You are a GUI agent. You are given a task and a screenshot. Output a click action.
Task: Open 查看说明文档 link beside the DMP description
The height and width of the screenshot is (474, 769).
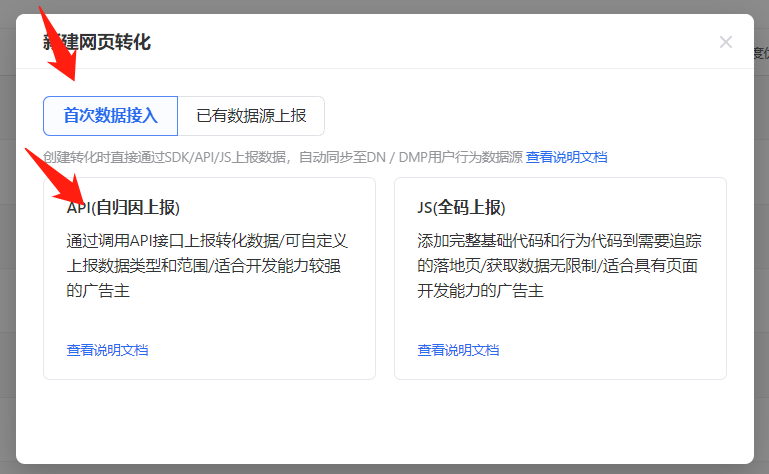click(x=566, y=157)
